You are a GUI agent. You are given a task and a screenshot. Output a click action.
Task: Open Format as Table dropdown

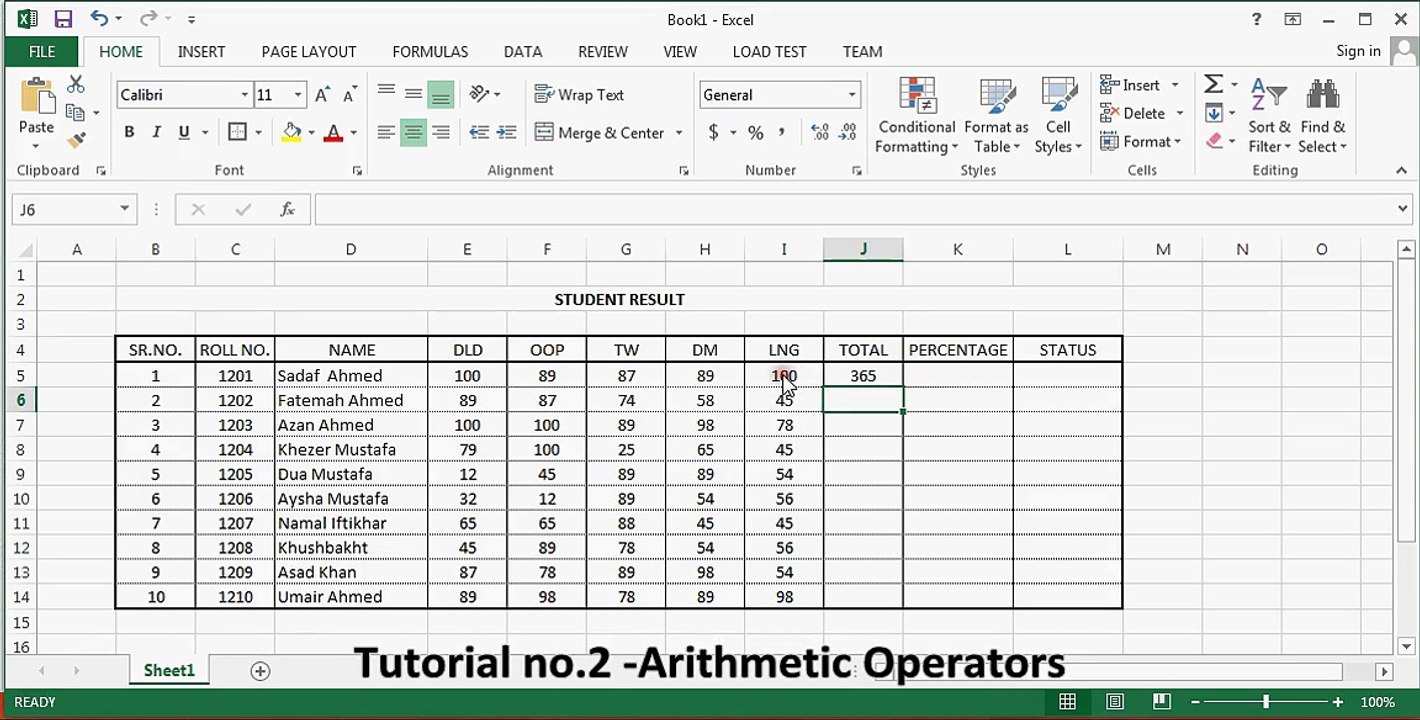pyautogui.click(x=996, y=115)
